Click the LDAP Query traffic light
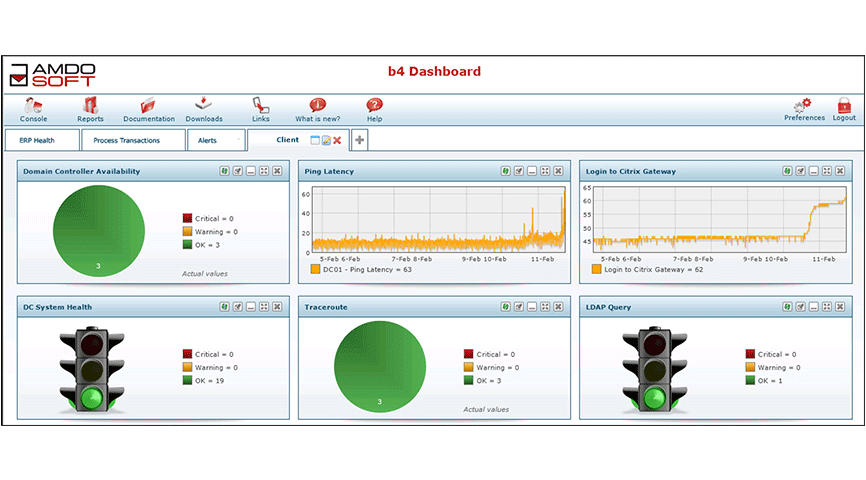 (x=654, y=370)
